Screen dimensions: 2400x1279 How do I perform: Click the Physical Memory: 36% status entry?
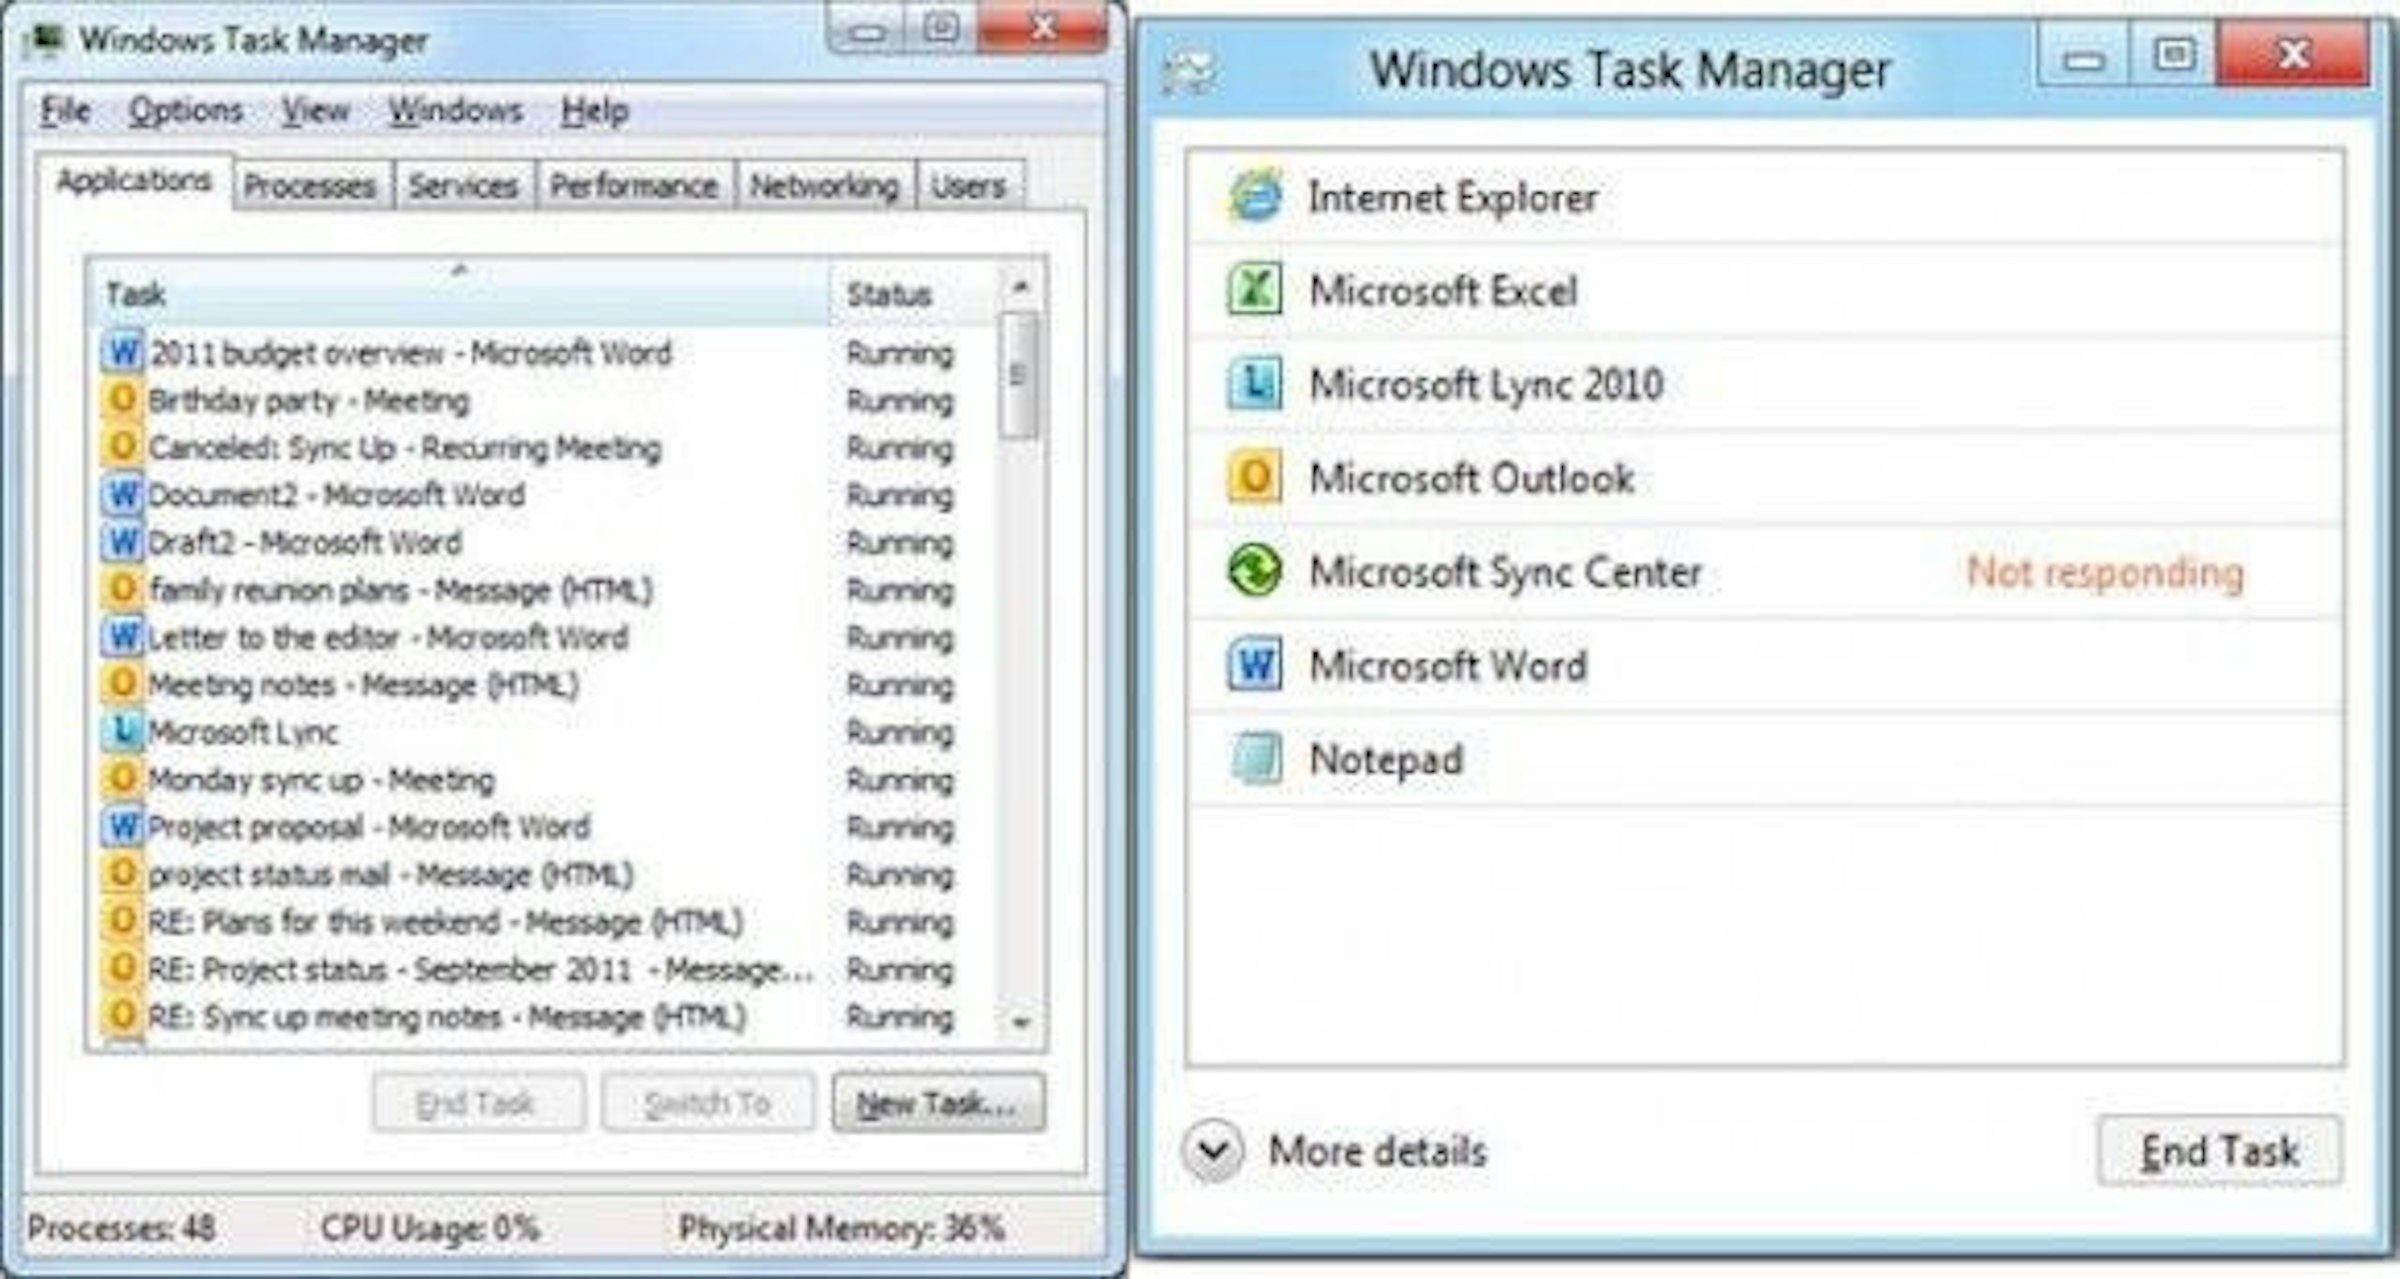click(x=841, y=1227)
